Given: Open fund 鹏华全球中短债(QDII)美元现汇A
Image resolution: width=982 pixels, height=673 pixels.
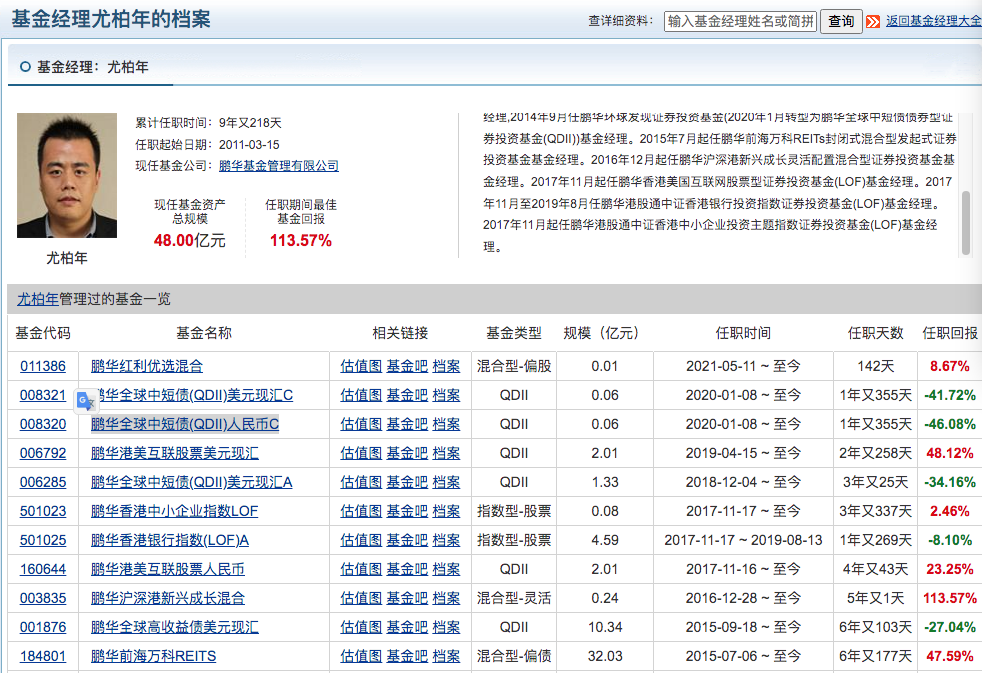Looking at the screenshot, I should [192, 483].
